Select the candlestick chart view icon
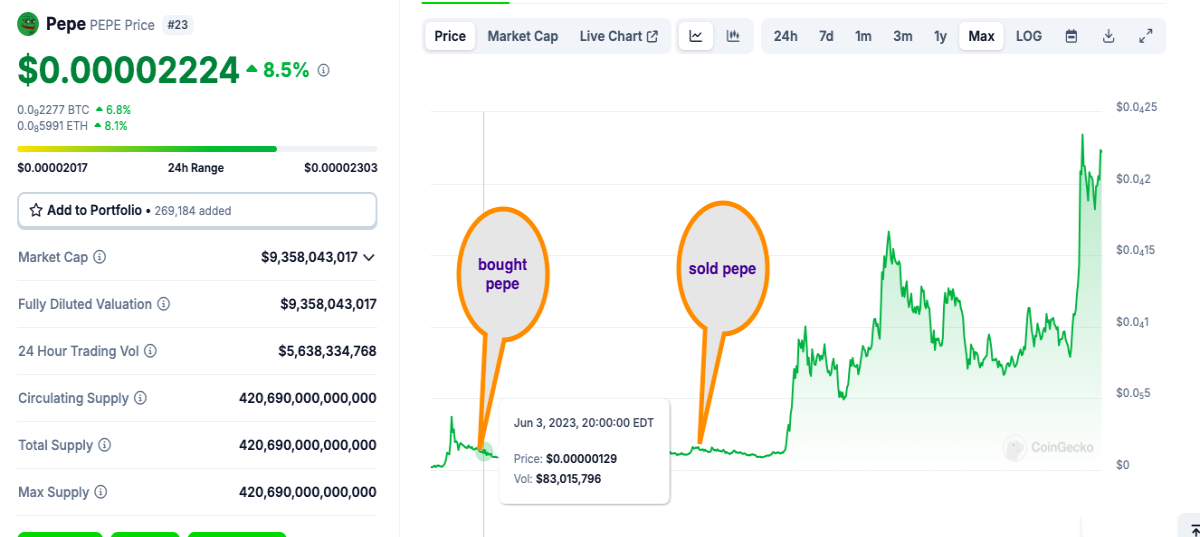The height and width of the screenshot is (537, 1200). click(x=733, y=36)
